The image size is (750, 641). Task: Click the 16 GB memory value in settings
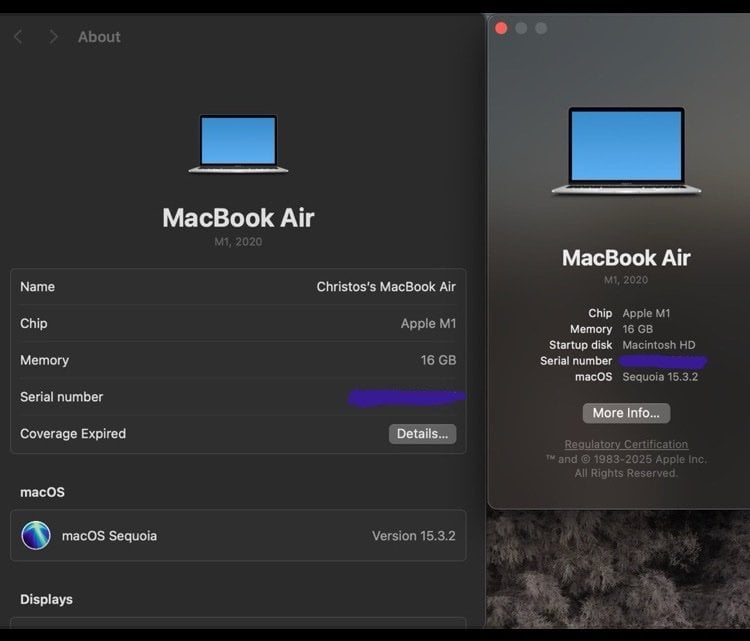439,360
